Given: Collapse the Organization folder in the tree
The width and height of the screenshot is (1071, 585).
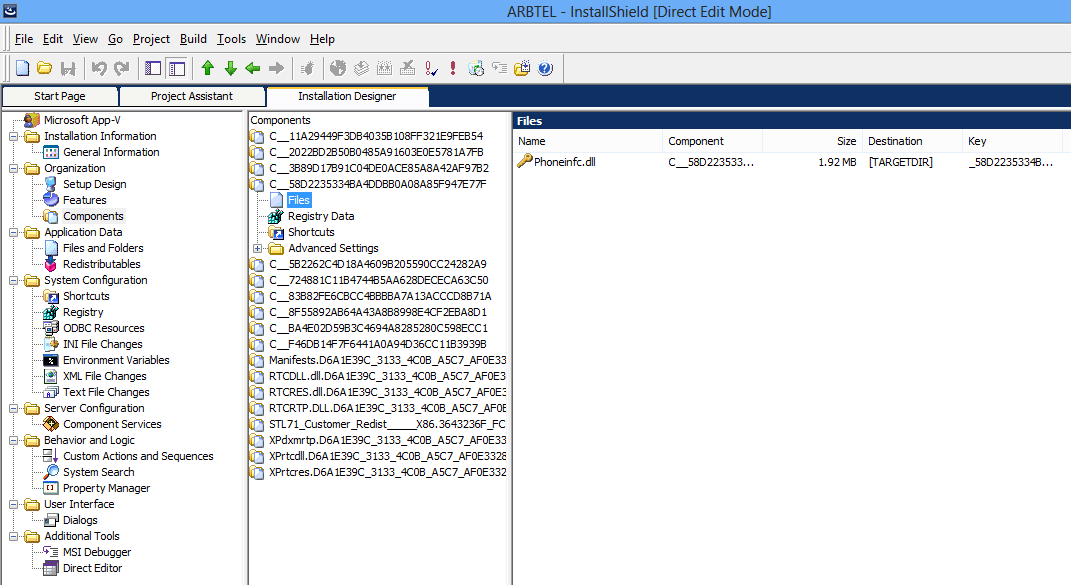Looking at the screenshot, I should coord(13,168).
